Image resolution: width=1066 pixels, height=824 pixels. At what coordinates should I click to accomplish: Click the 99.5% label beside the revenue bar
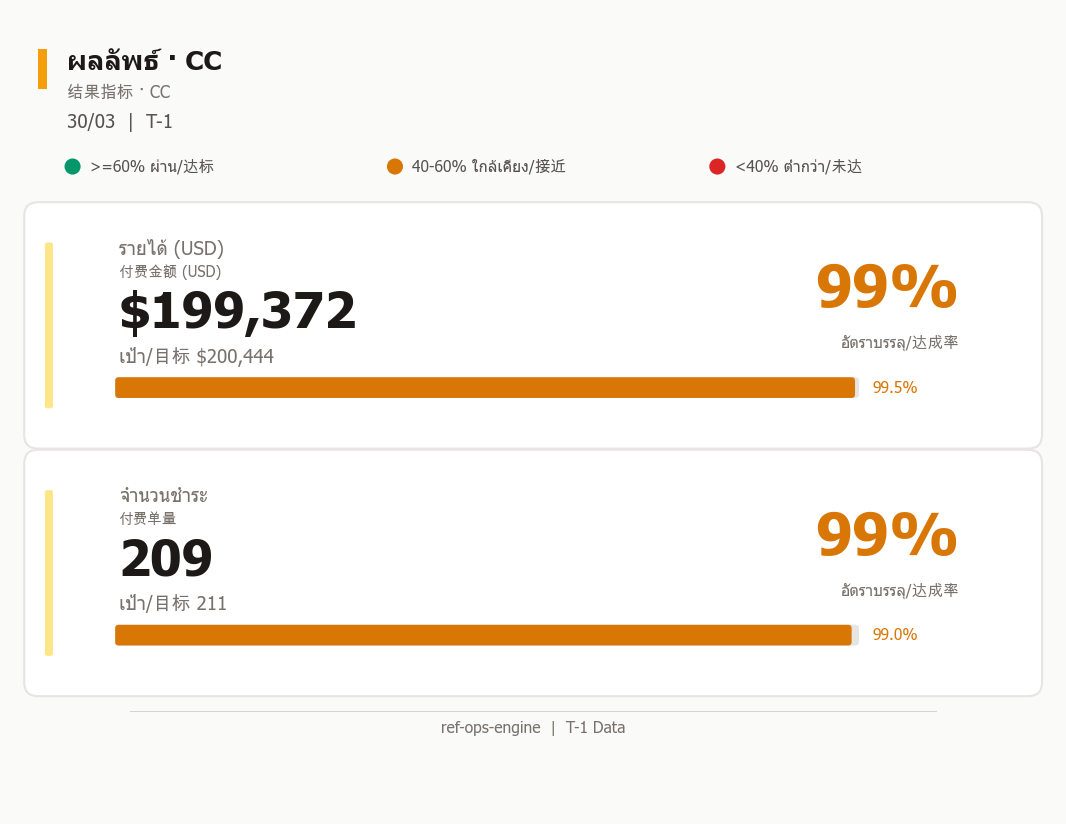pos(895,388)
